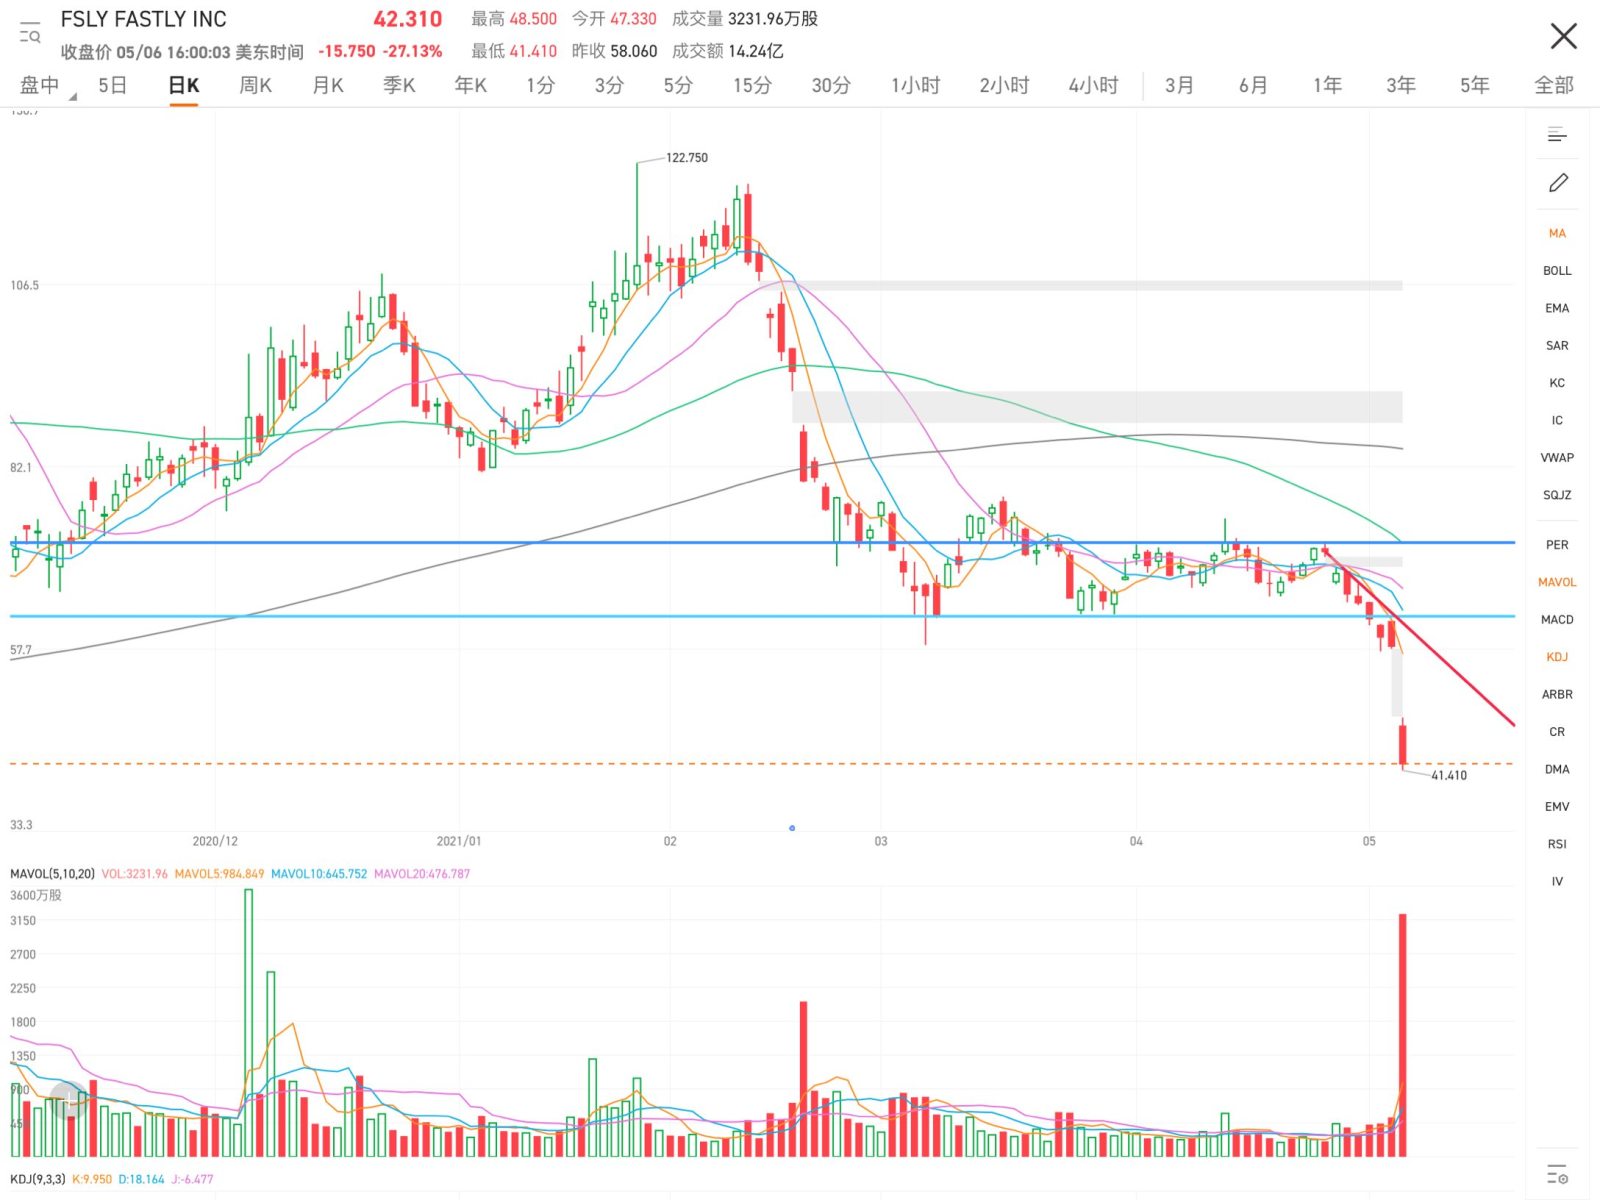Enable the CR sub-indicator
The height and width of the screenshot is (1200, 1600).
pos(1557,732)
